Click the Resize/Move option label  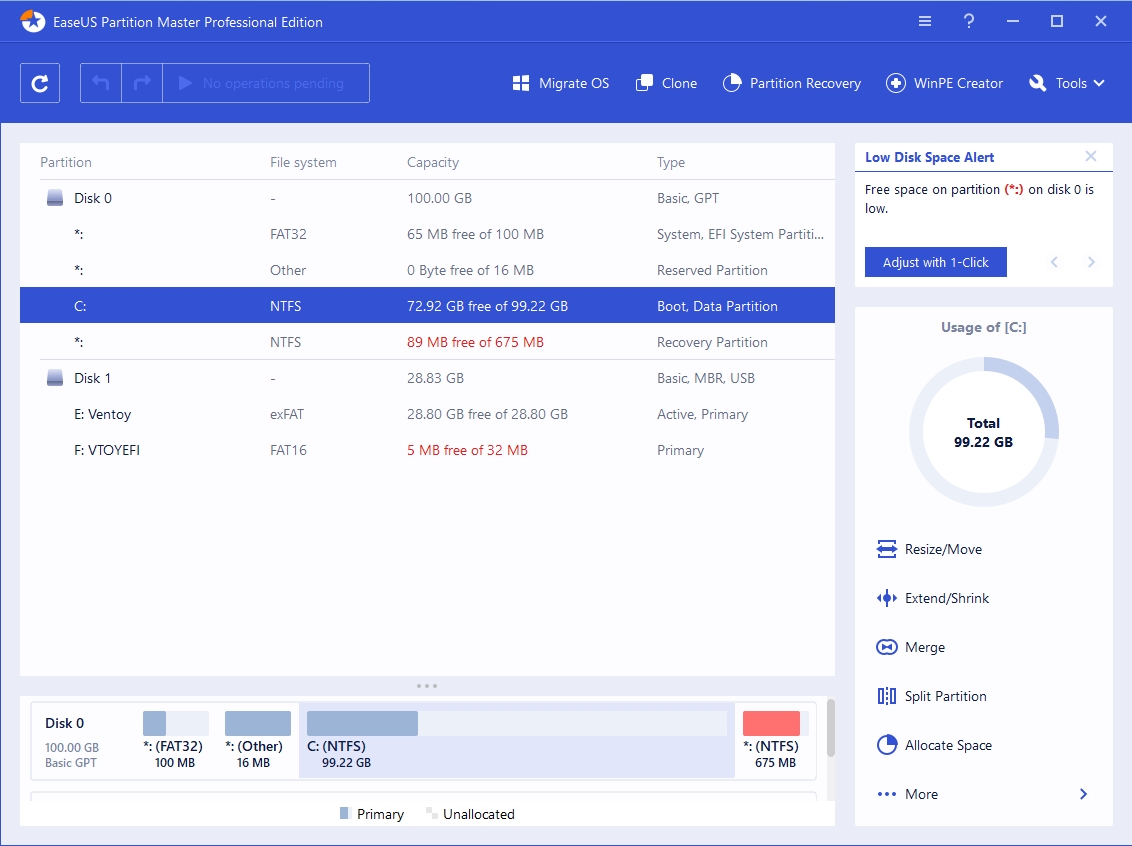[944, 549]
